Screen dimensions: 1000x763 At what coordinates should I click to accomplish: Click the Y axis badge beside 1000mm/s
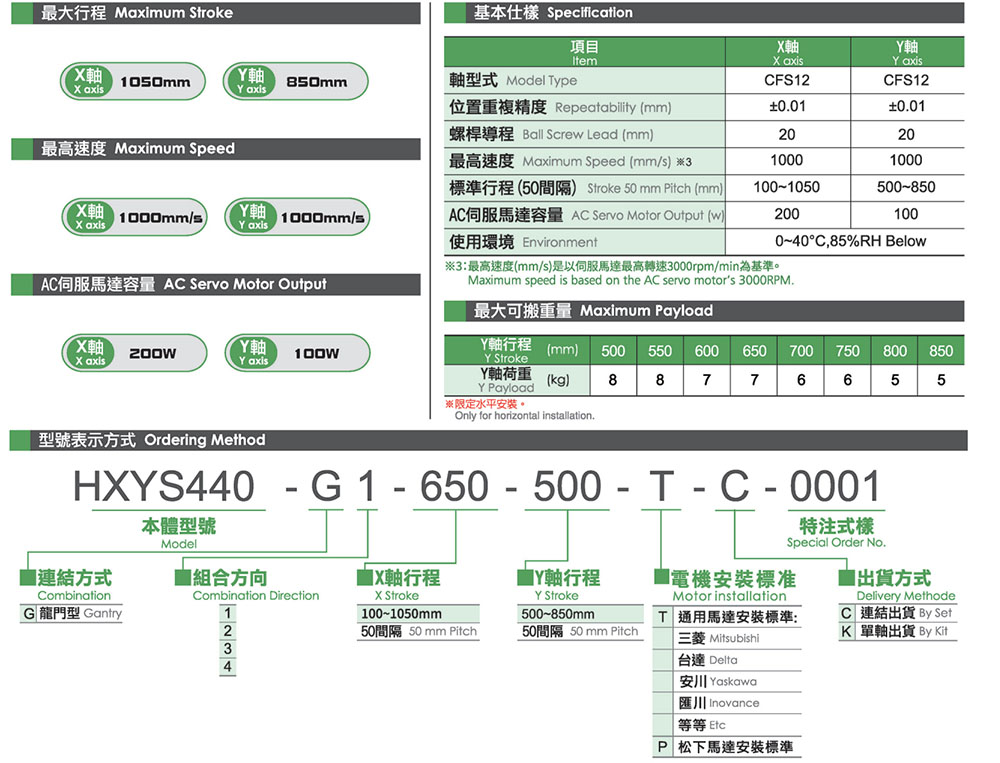253,217
